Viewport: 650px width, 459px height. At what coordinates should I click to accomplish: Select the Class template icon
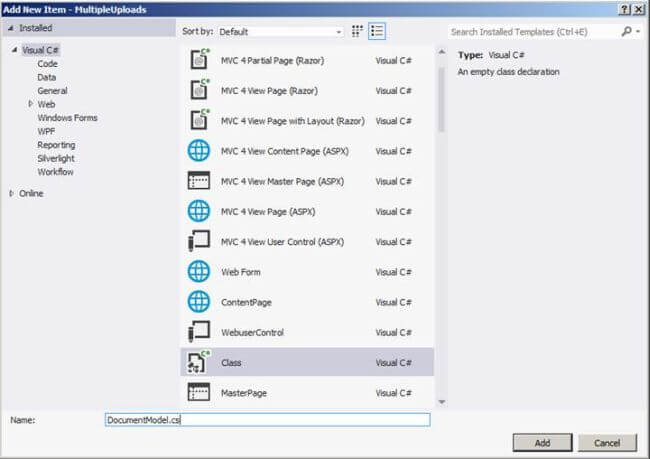coord(199,362)
